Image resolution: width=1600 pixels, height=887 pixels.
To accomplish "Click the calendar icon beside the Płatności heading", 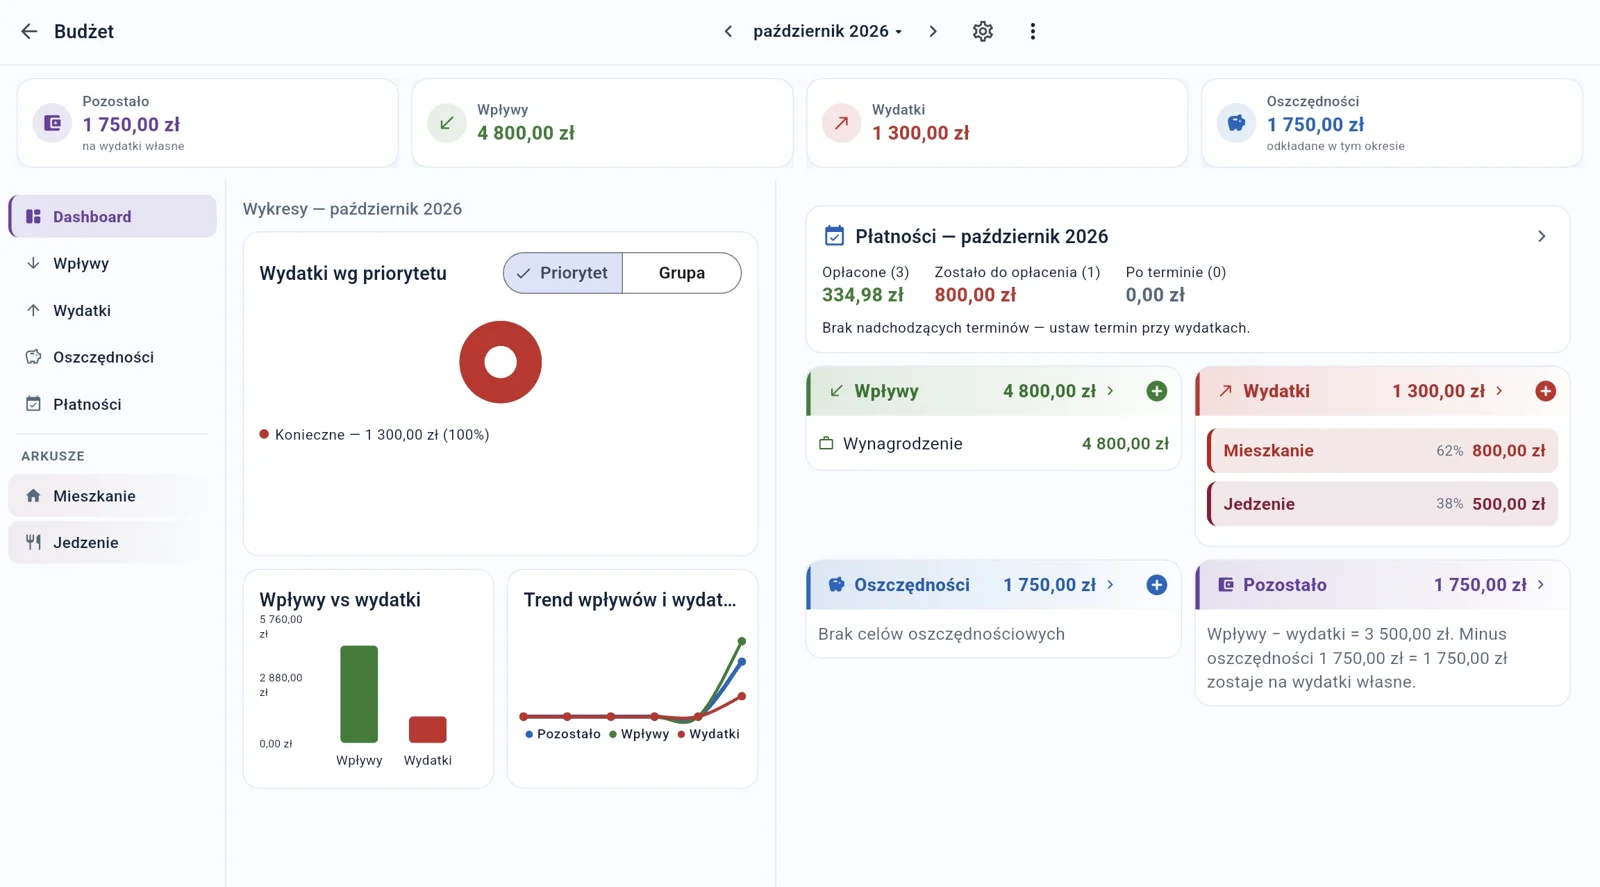I will 834,236.
